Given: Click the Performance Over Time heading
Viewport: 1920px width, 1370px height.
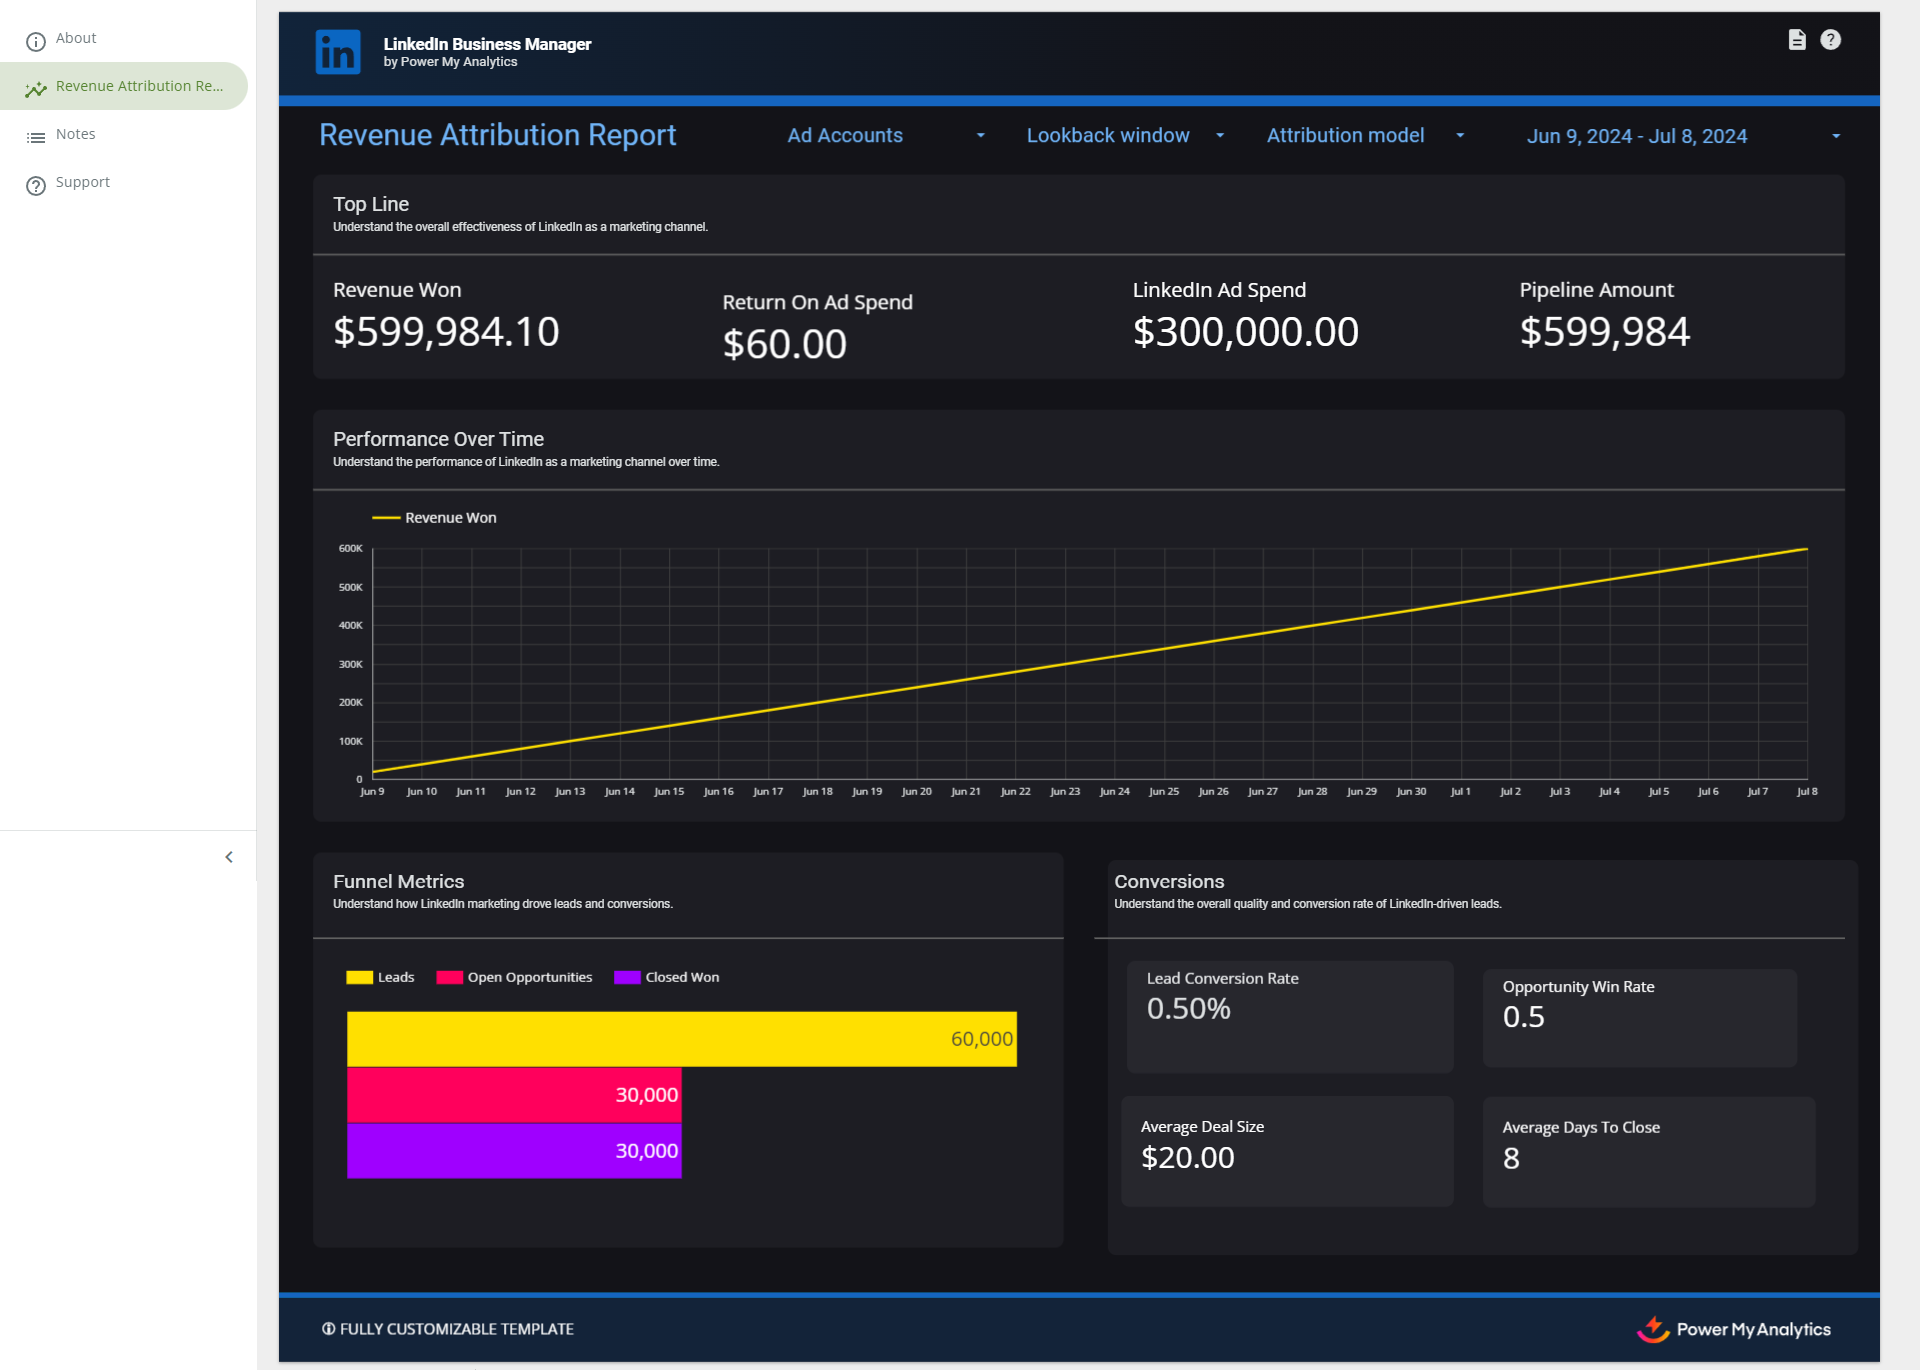Looking at the screenshot, I should pos(438,439).
